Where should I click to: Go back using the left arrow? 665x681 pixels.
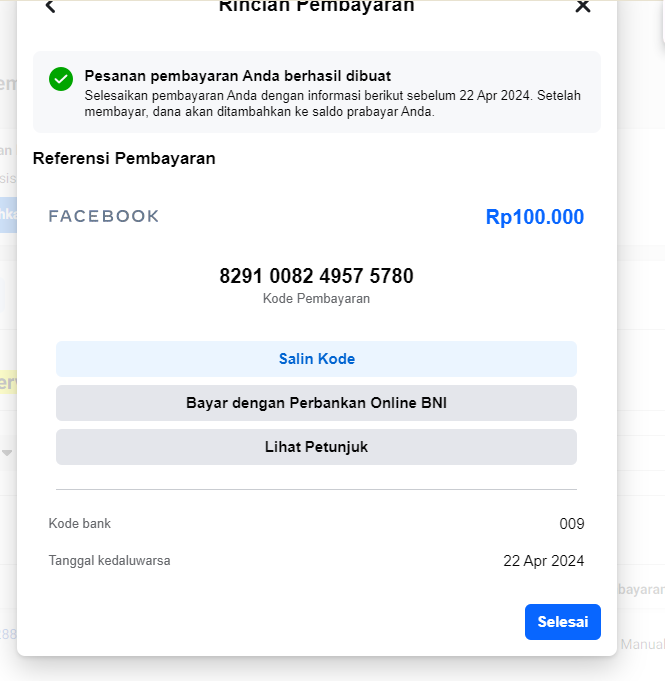click(x=50, y=7)
